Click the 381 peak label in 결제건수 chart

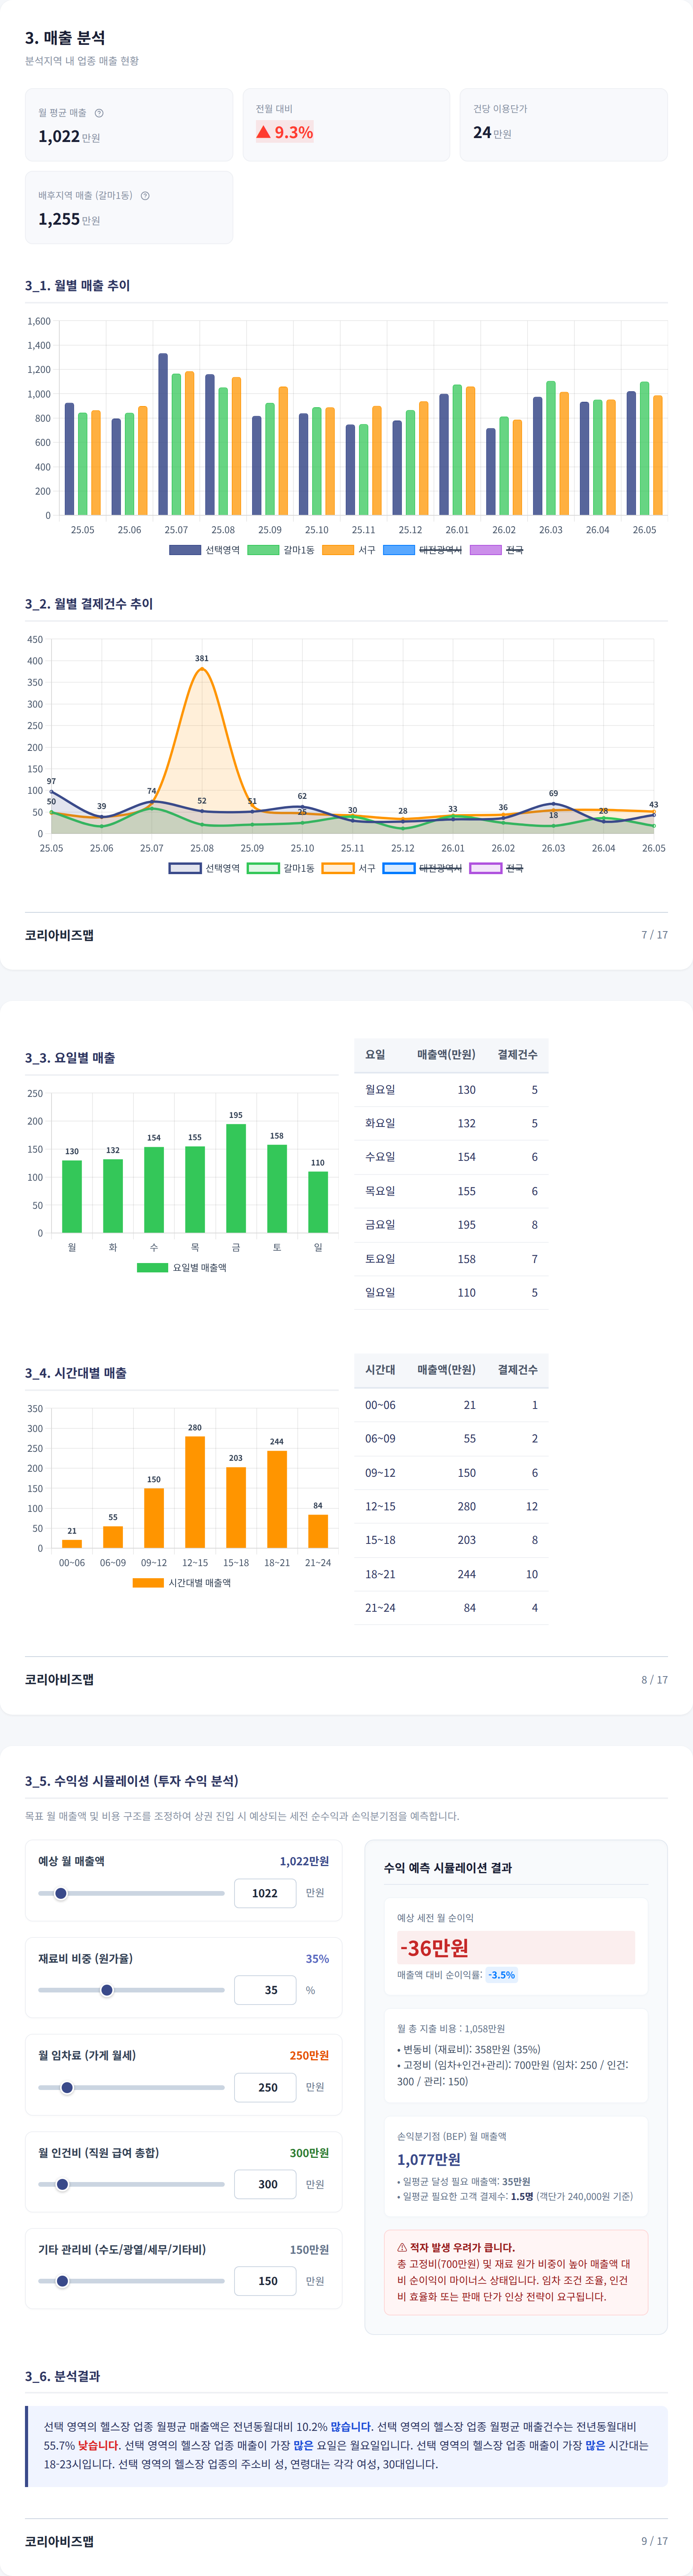(202, 658)
